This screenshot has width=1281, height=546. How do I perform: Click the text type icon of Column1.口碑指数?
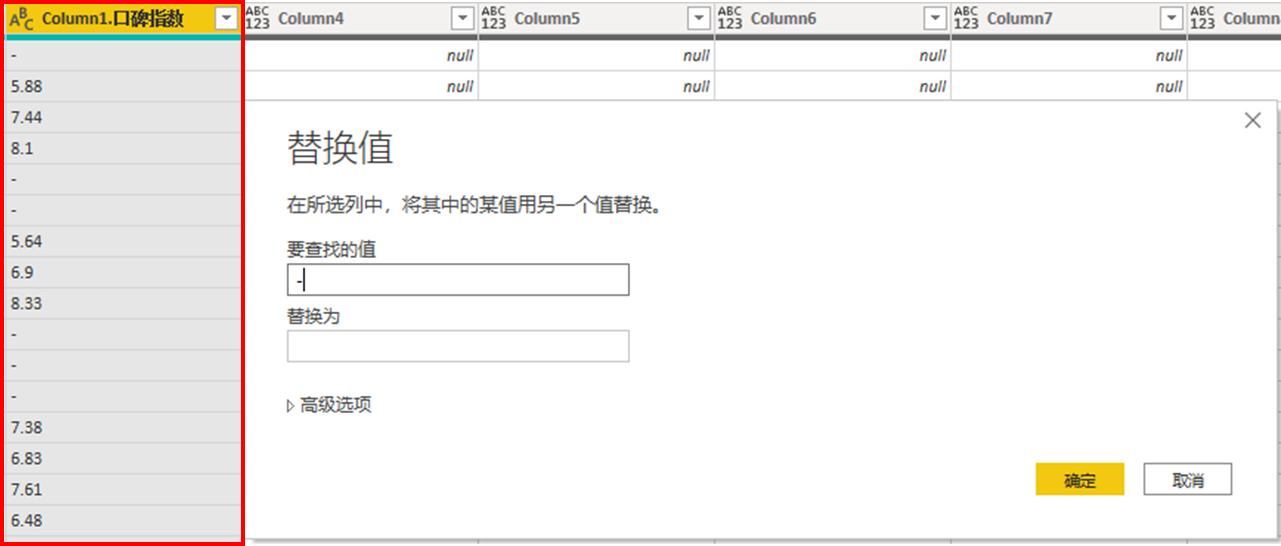pos(20,18)
